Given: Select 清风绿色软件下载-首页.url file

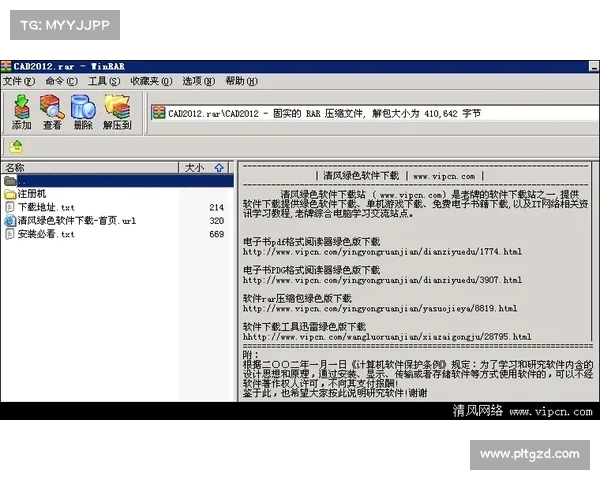Looking at the screenshot, I should [x=77, y=221].
